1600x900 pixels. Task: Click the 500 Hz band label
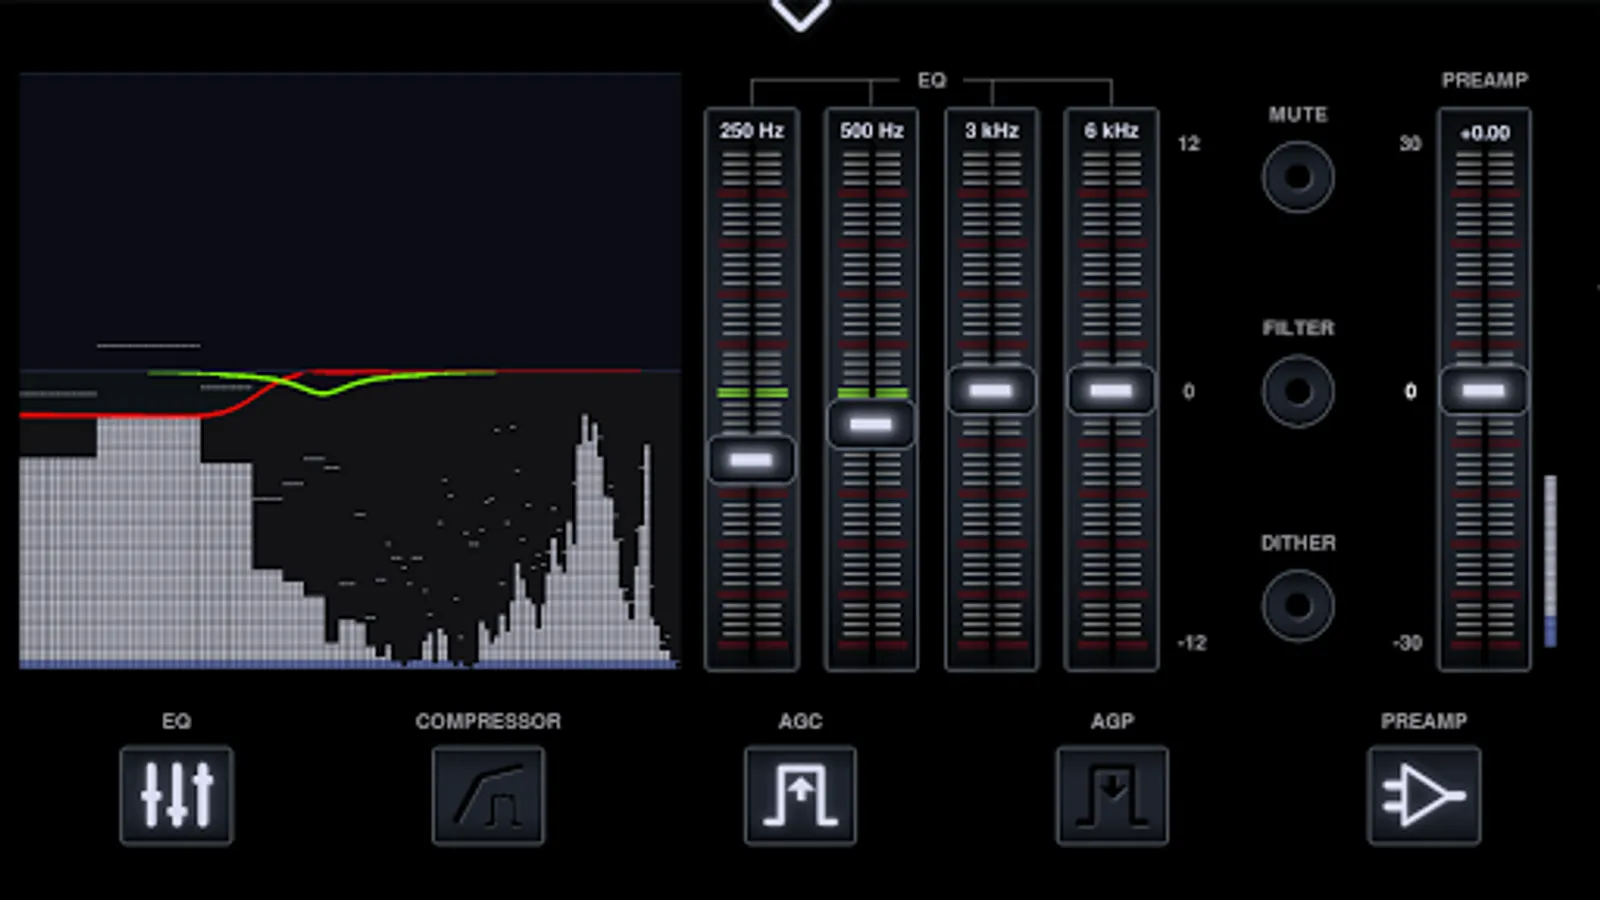[871, 131]
